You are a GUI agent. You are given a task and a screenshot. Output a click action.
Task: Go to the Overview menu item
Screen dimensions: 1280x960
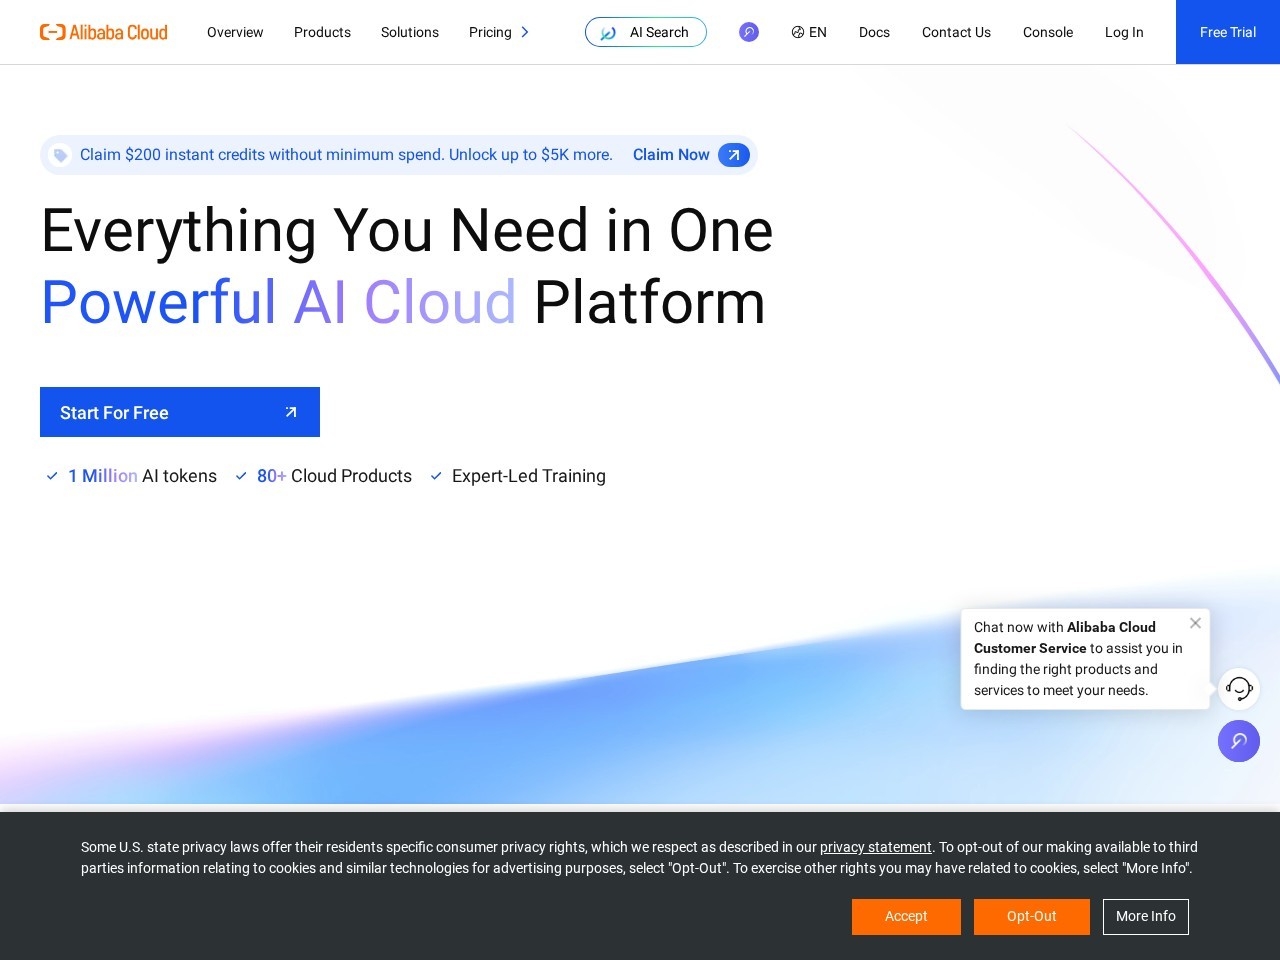235,32
